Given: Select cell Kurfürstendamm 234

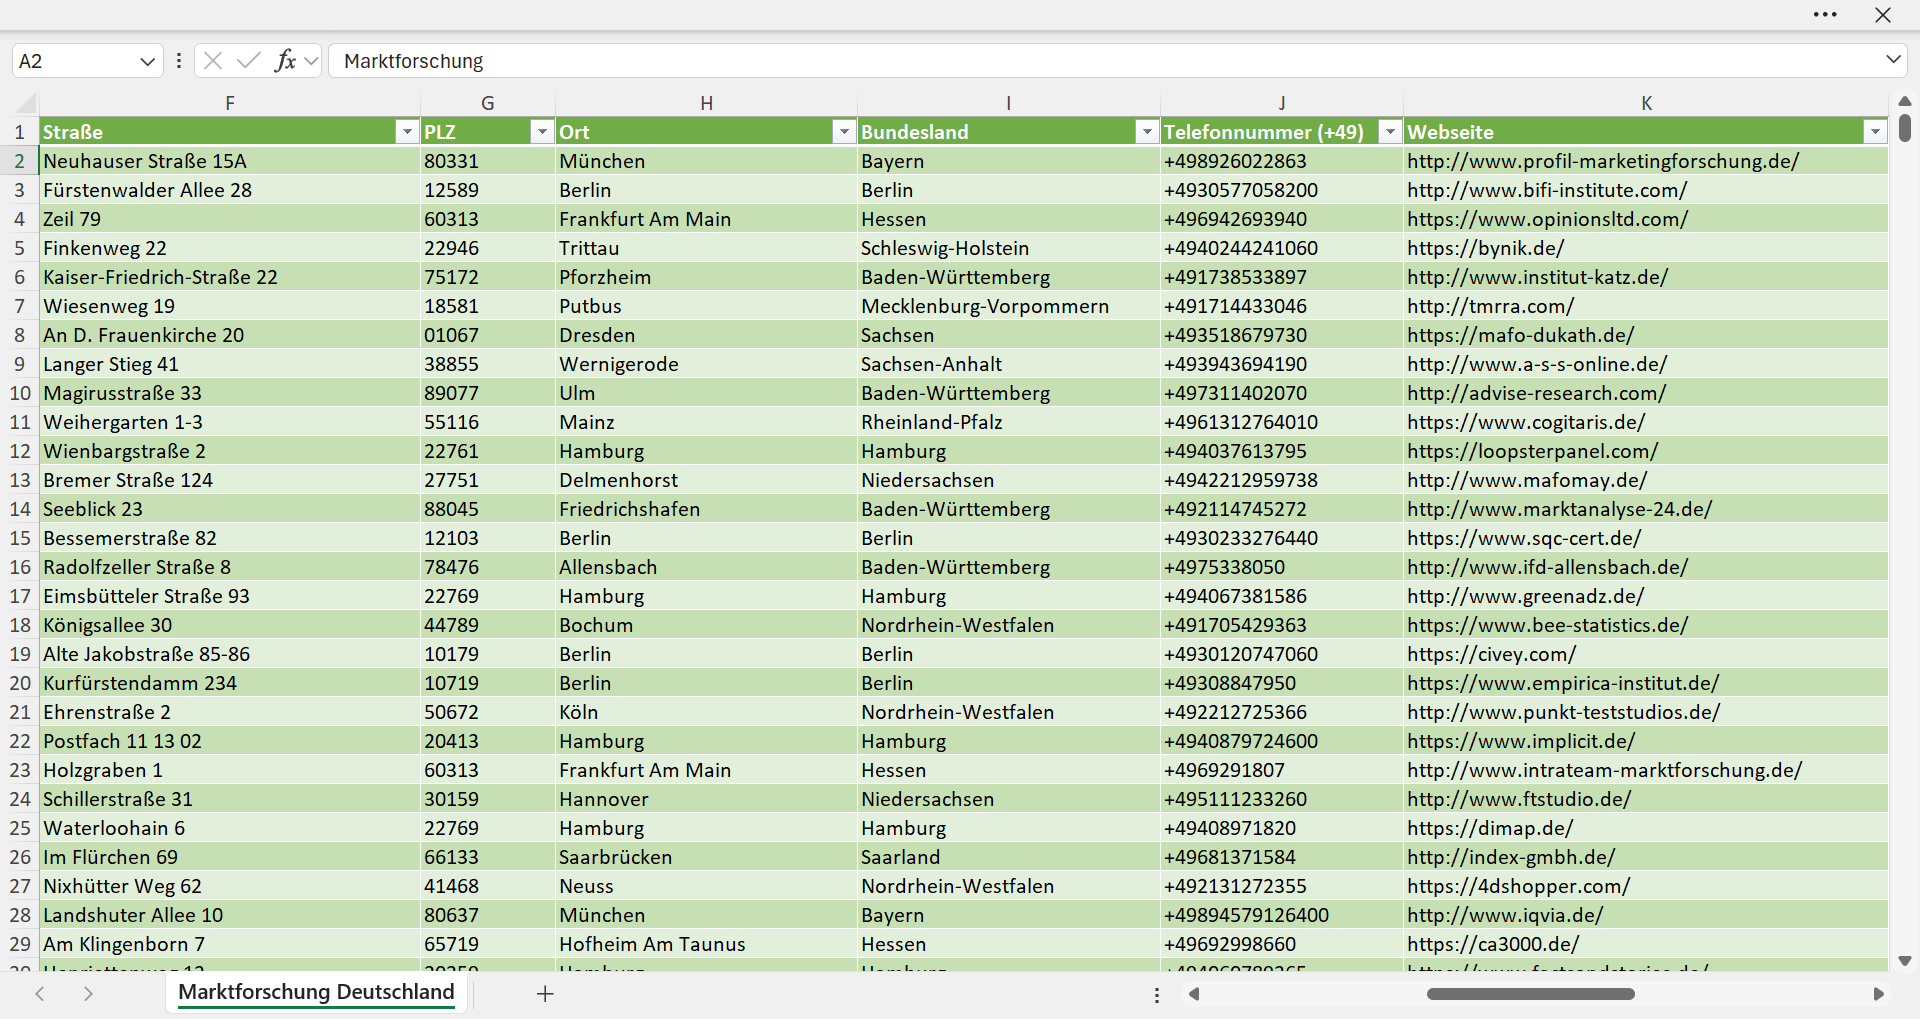Looking at the screenshot, I should click(230, 683).
